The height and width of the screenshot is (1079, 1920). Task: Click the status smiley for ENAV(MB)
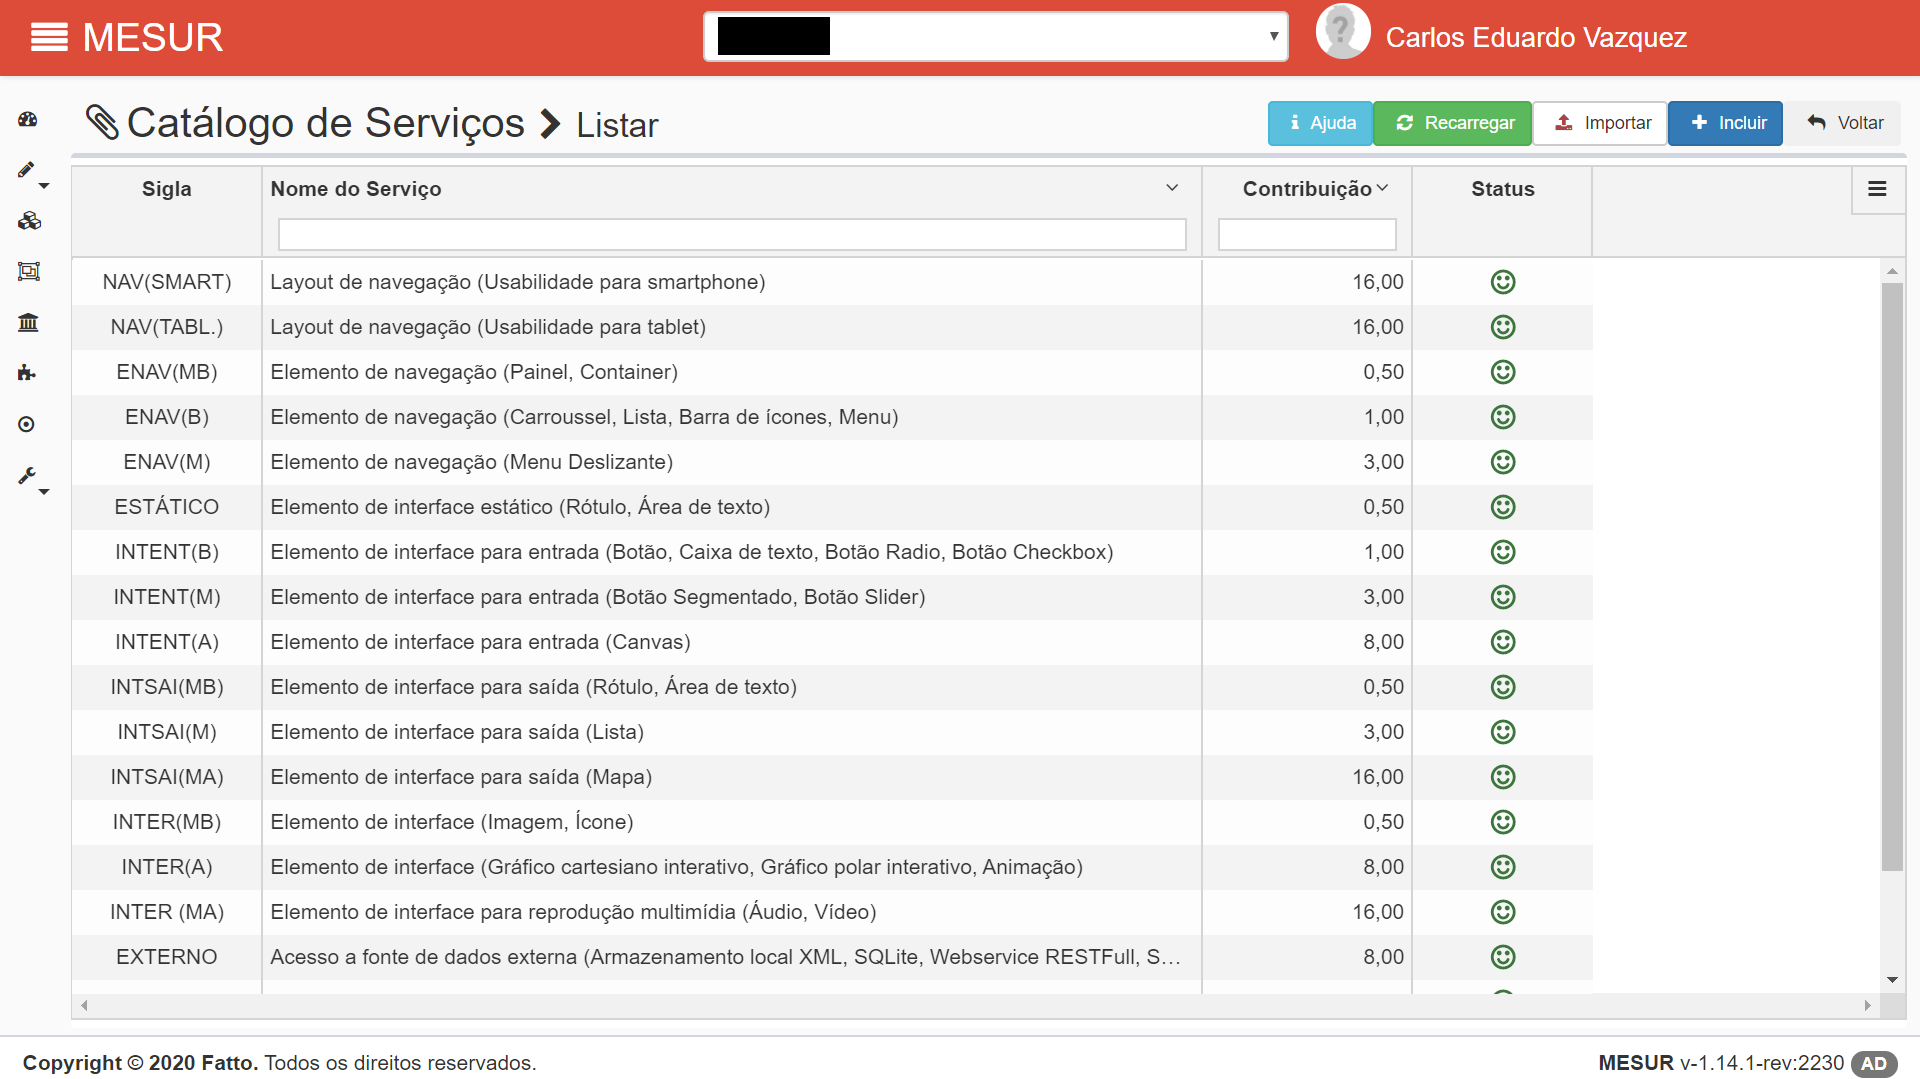1502,372
